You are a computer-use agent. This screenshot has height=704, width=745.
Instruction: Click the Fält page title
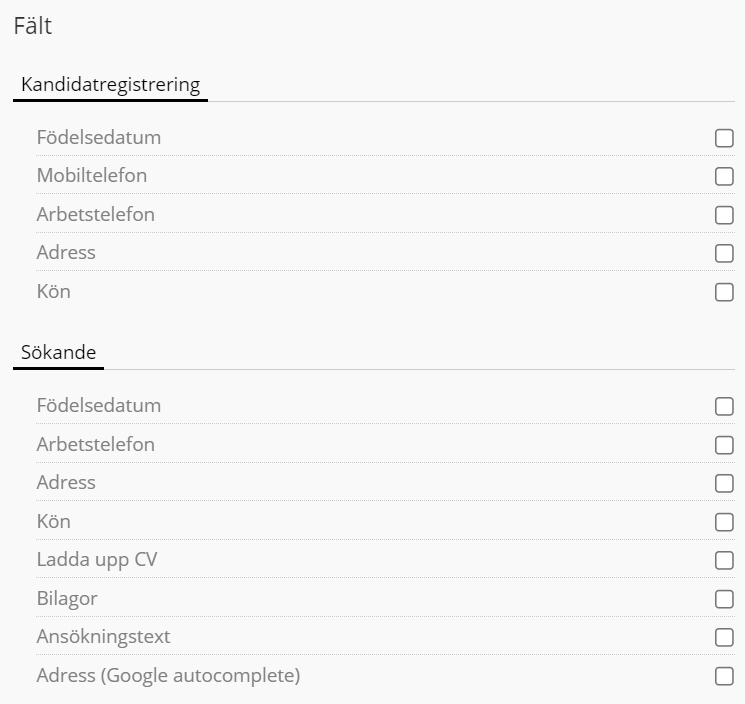click(x=33, y=27)
